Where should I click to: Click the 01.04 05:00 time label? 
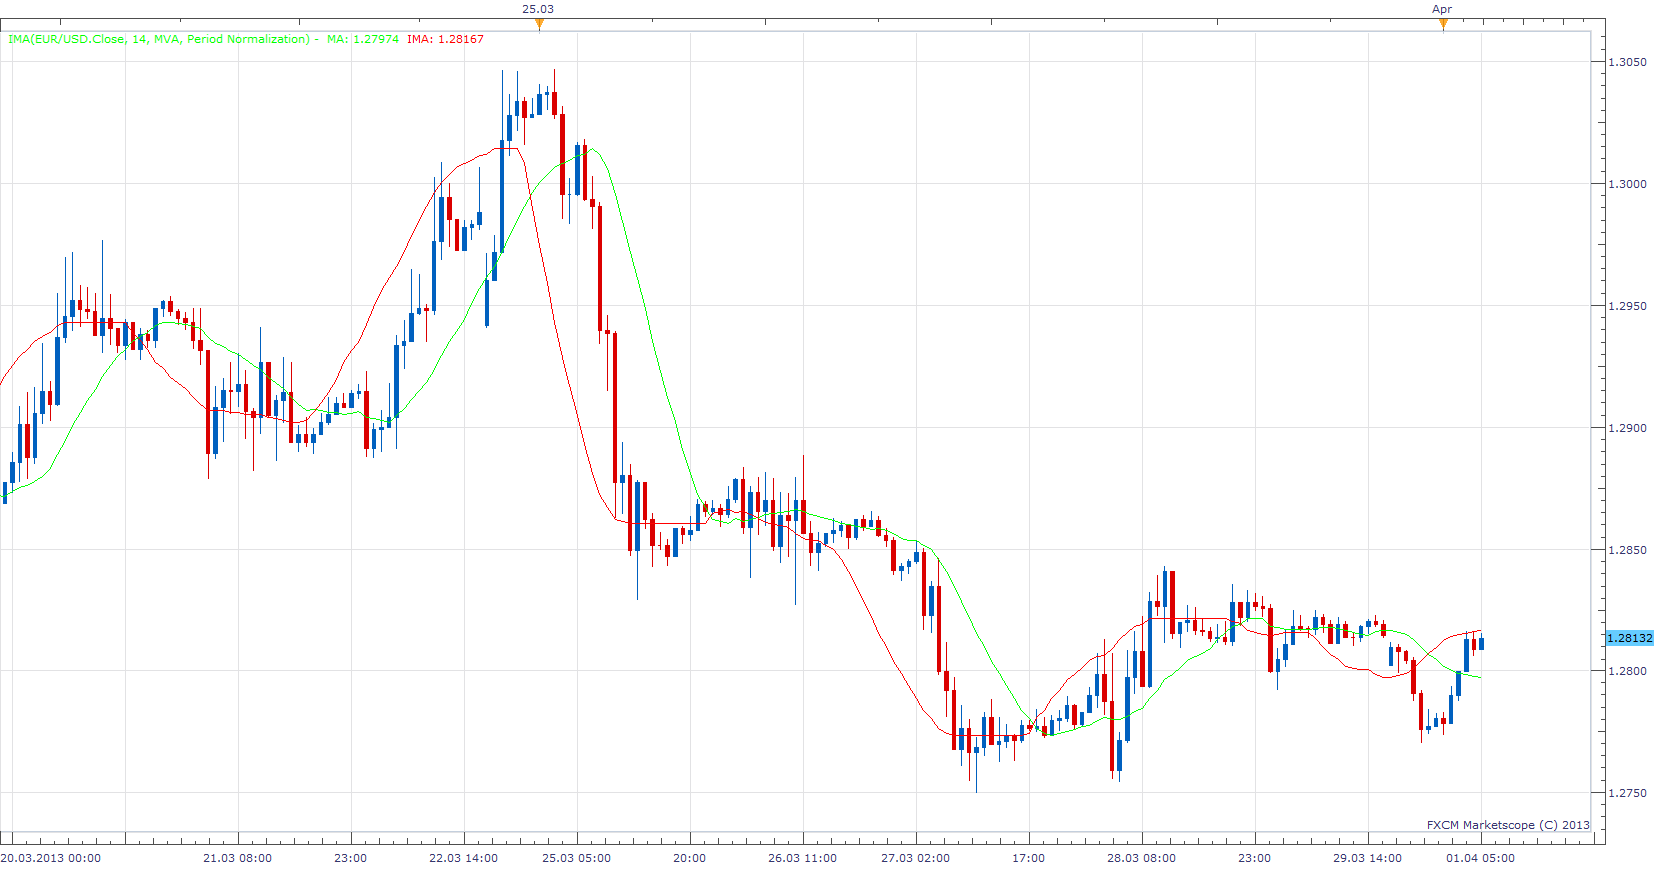(x=1480, y=858)
